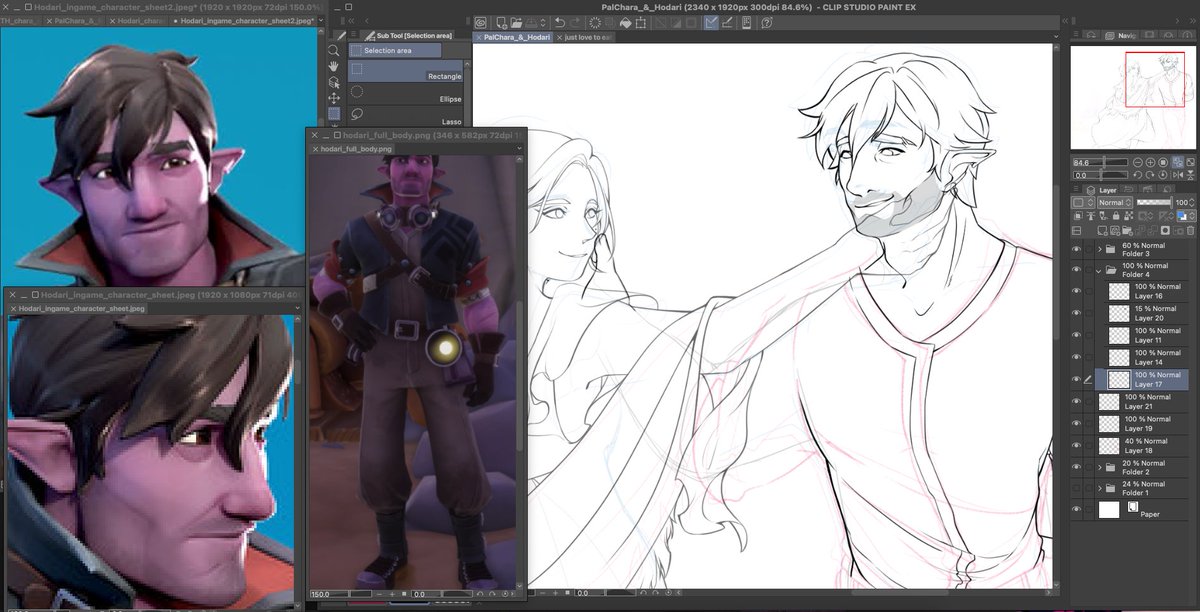
Task: Hide Layer 21 via eye icon
Action: point(1077,401)
